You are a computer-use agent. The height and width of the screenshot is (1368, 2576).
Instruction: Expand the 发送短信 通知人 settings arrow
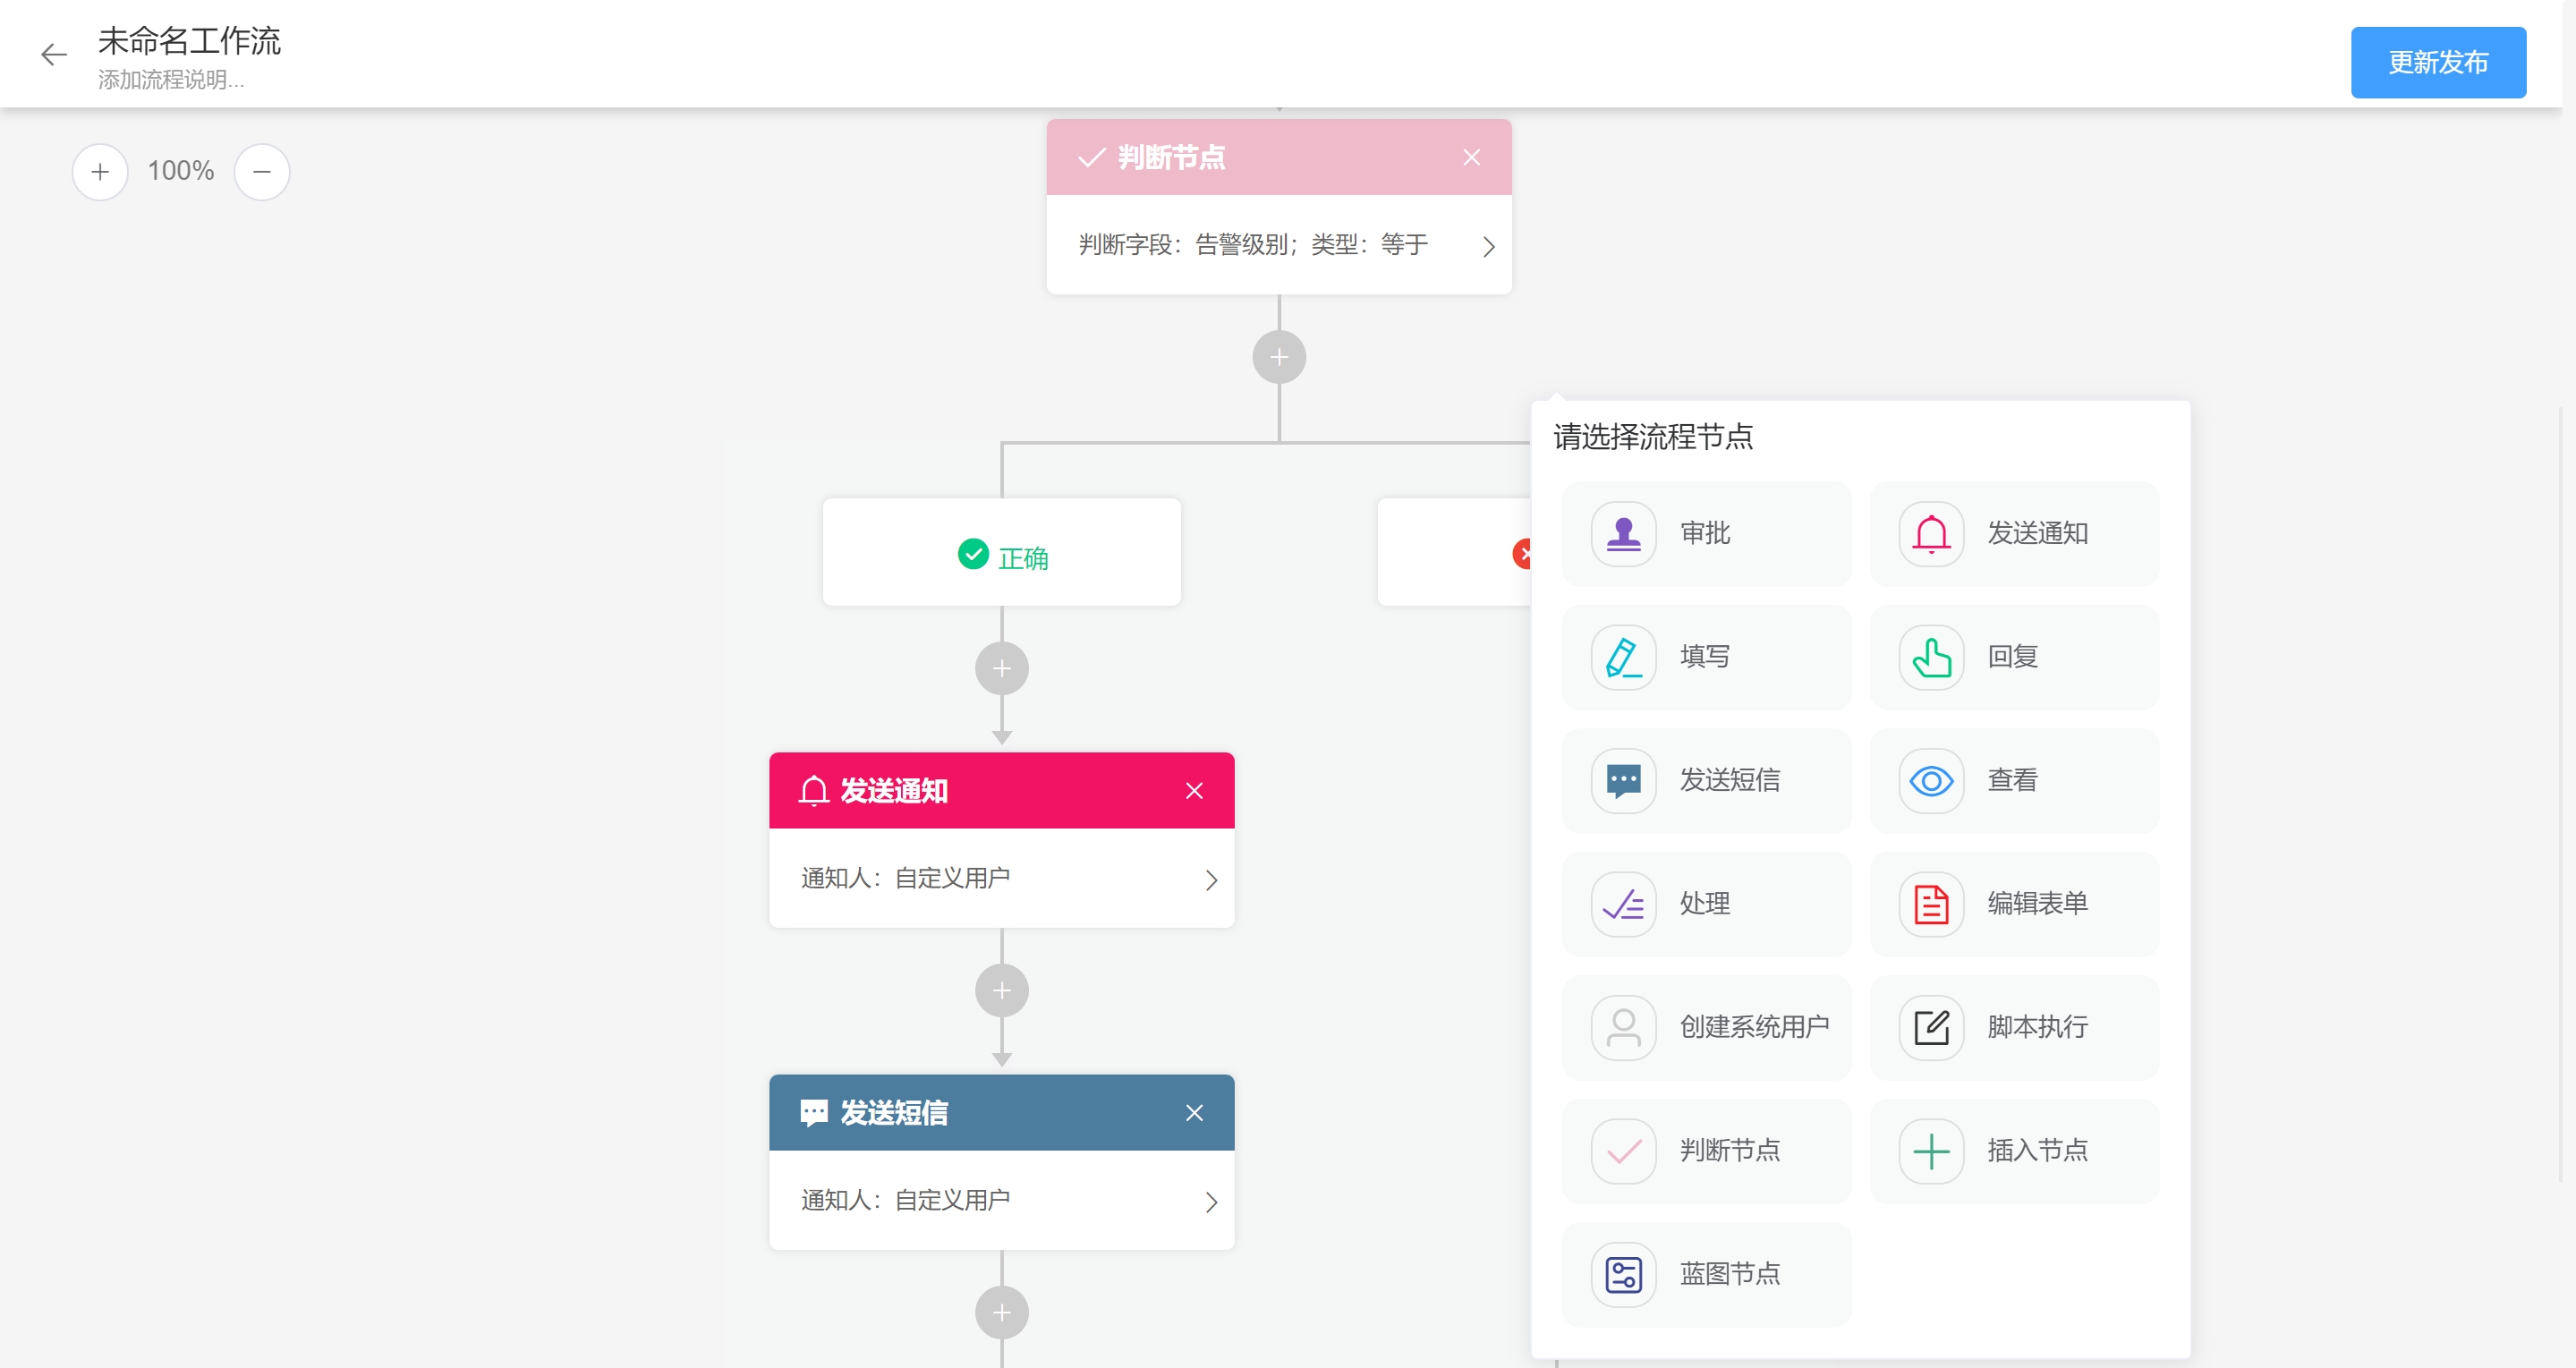(1211, 1202)
